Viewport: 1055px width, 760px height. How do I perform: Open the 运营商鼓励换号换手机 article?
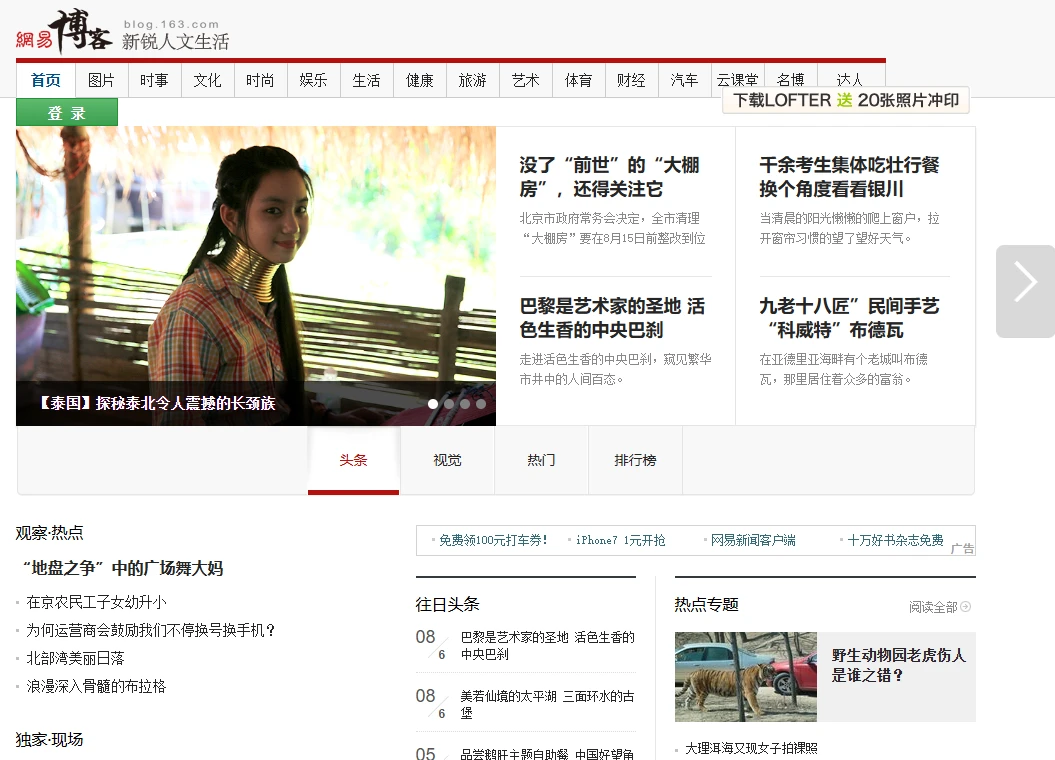click(x=151, y=630)
